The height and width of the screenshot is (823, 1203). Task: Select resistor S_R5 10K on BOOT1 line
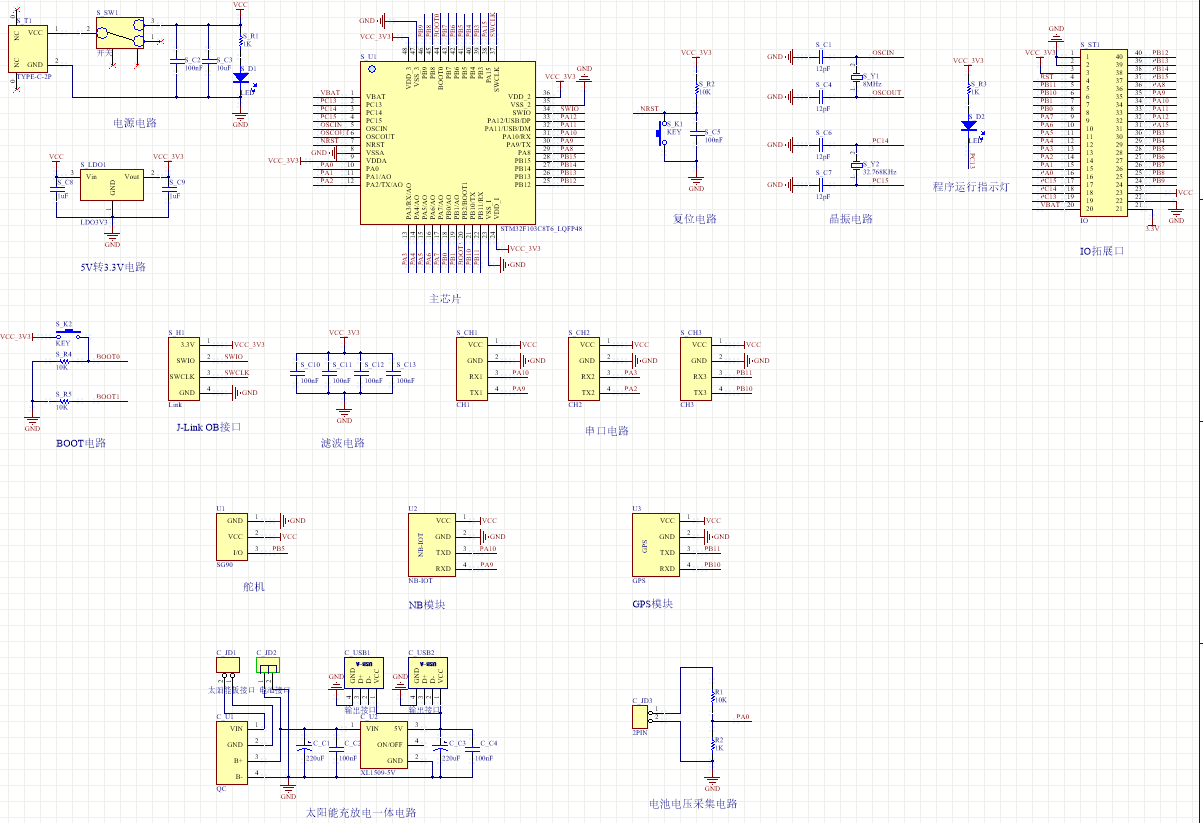64,400
